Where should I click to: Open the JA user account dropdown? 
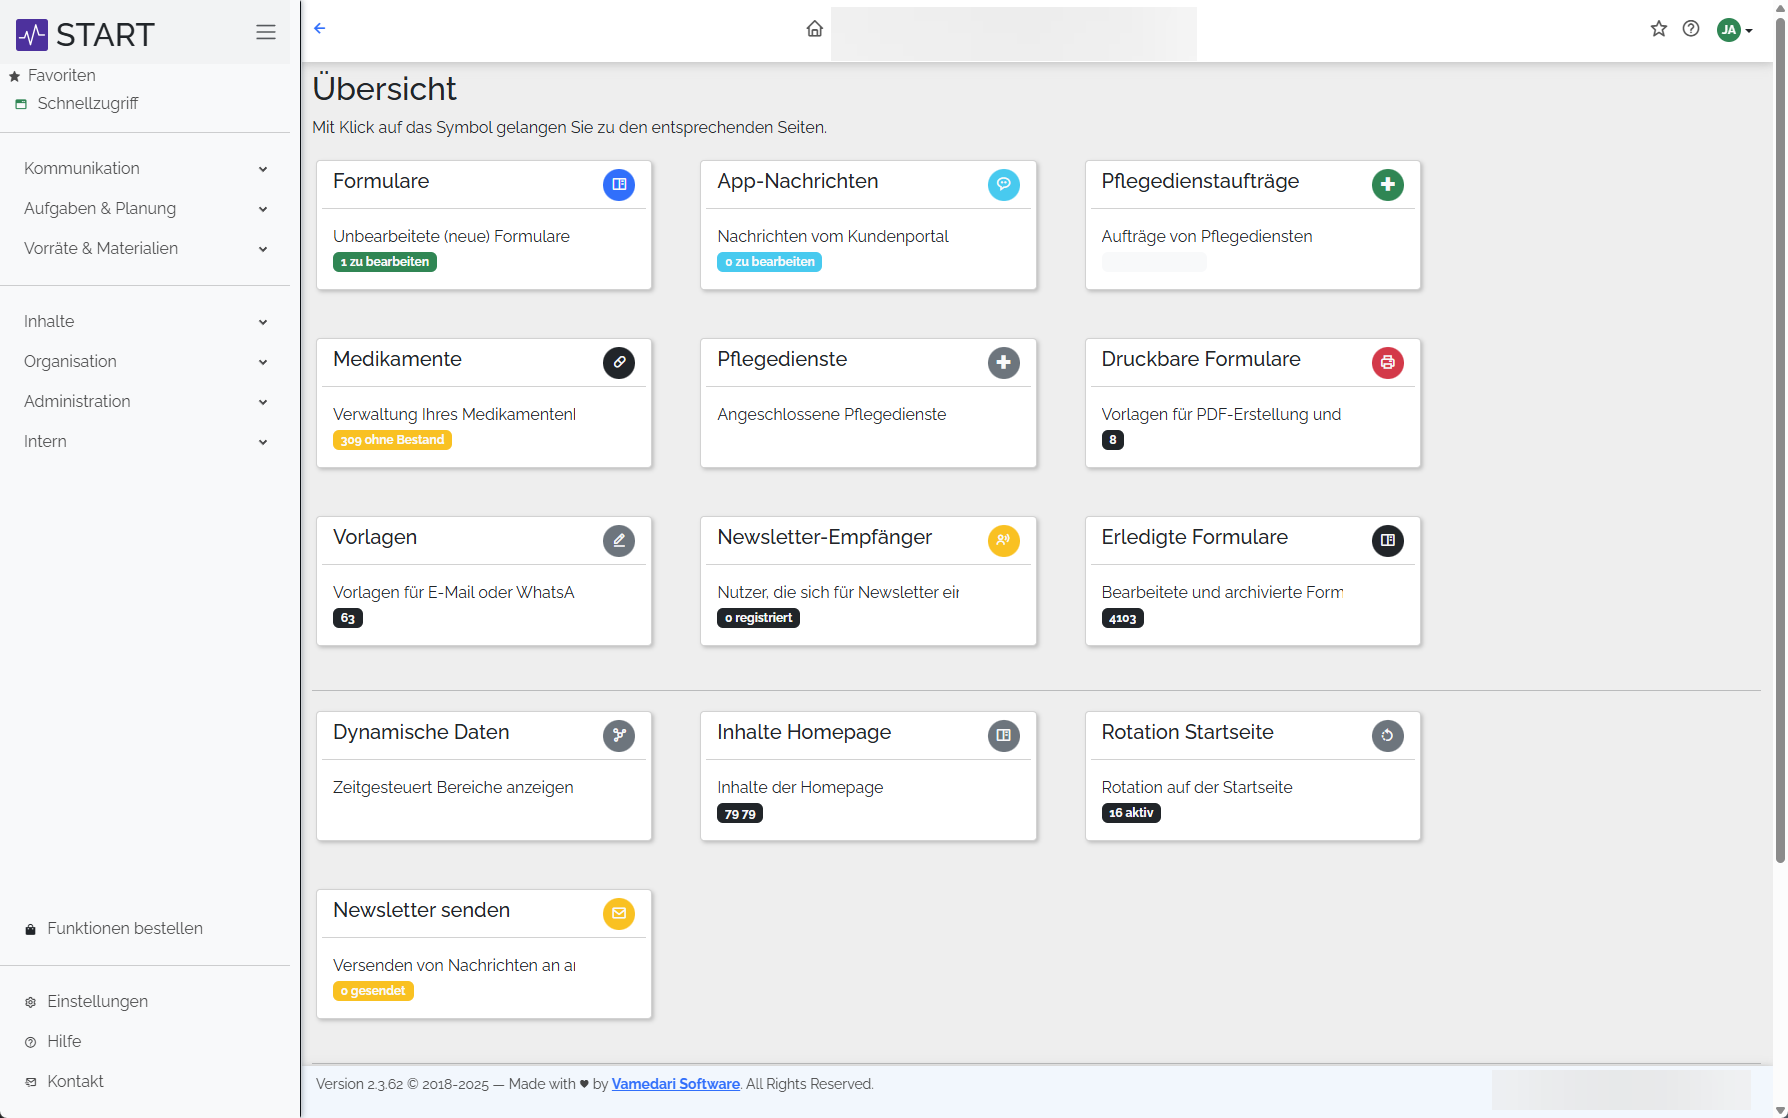pos(1735,30)
